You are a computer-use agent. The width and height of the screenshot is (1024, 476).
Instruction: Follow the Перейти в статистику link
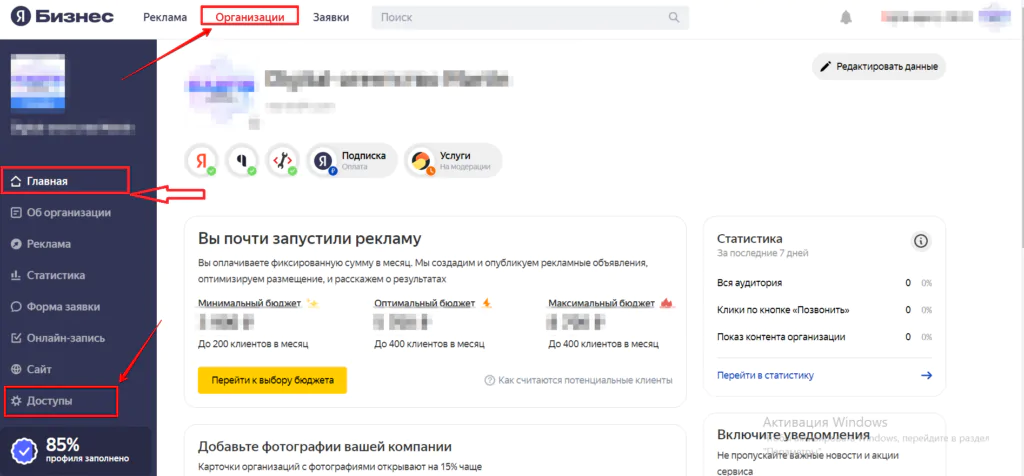pos(766,376)
